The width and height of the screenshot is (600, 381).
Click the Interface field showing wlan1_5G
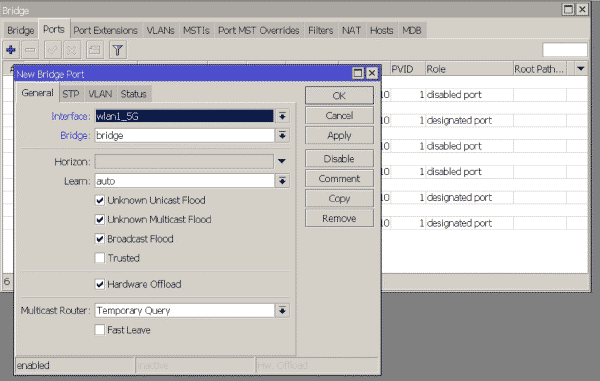click(x=184, y=116)
